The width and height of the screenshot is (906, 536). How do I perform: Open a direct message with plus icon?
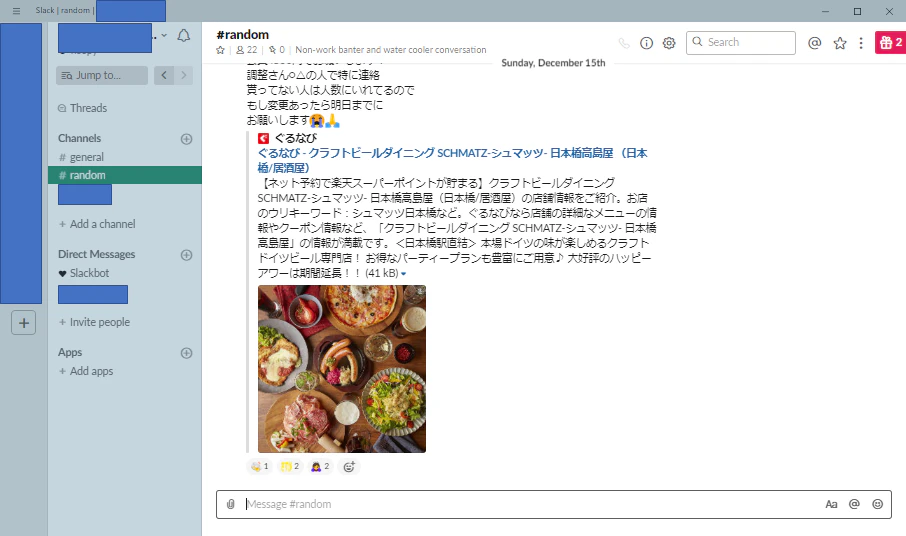(x=186, y=255)
